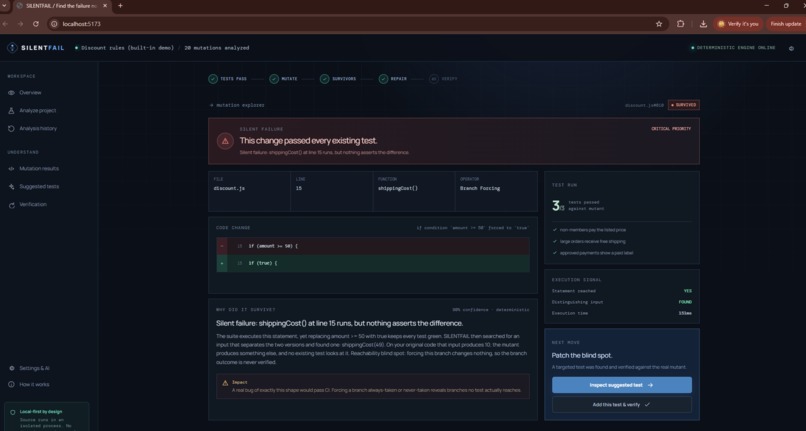Viewport: 806px width, 431px height.
Task: Click the Patch the blind spot heading
Action: [x=582, y=355]
